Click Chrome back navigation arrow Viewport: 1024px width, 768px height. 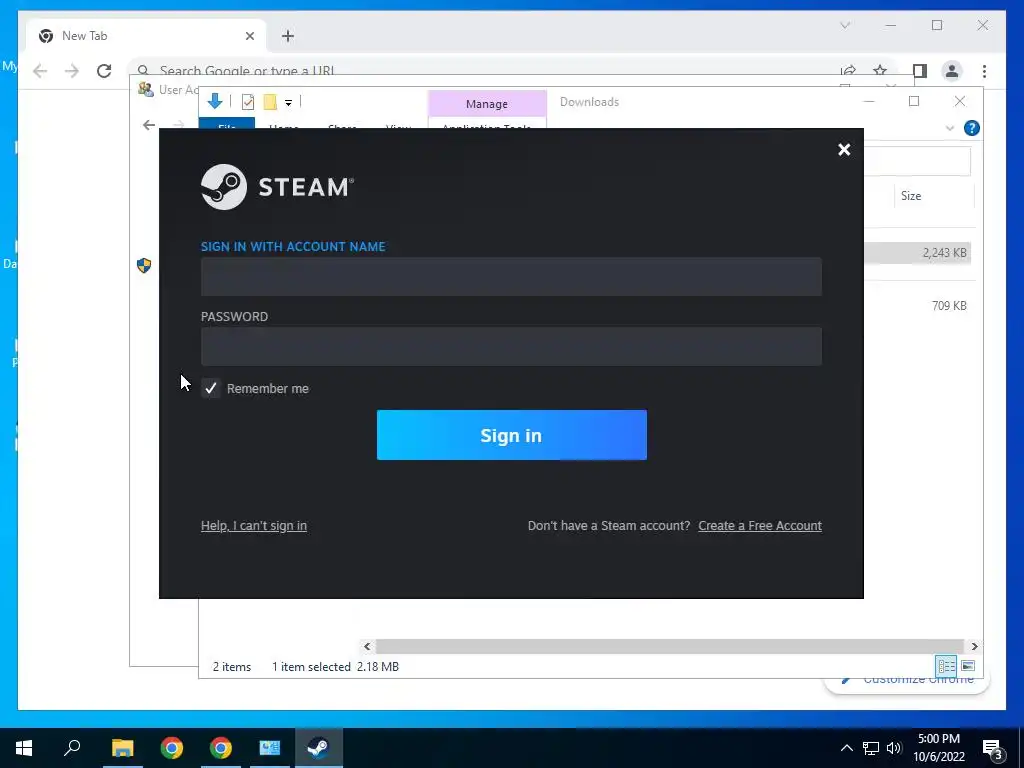tap(40, 71)
